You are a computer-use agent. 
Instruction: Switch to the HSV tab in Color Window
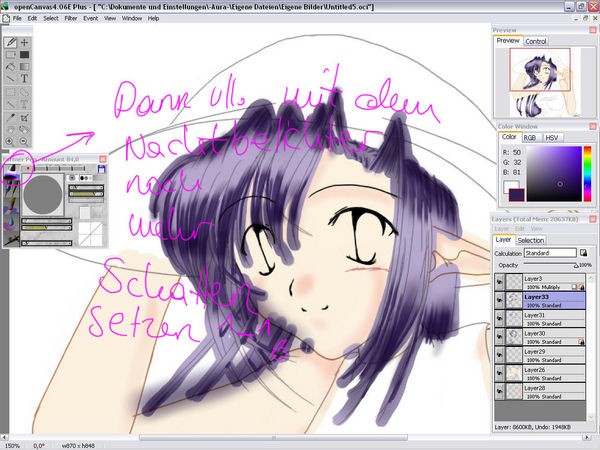click(554, 138)
